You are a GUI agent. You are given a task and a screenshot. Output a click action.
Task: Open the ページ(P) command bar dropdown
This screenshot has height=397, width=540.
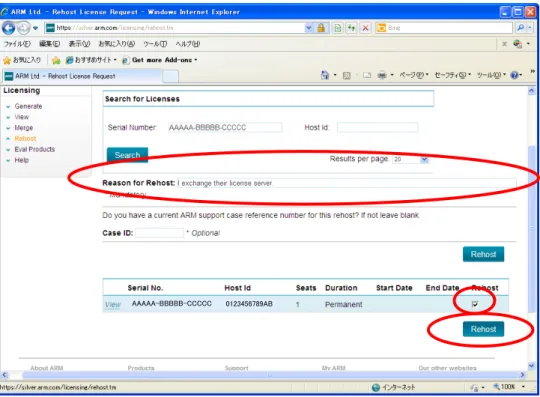point(414,75)
